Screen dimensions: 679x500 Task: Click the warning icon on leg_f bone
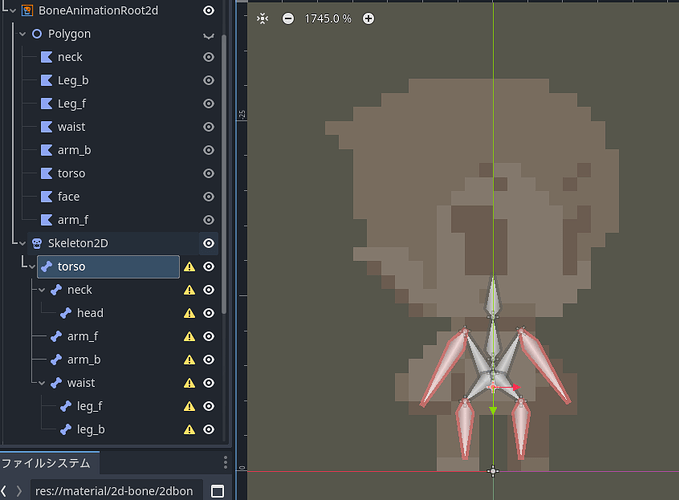pyautogui.click(x=189, y=406)
